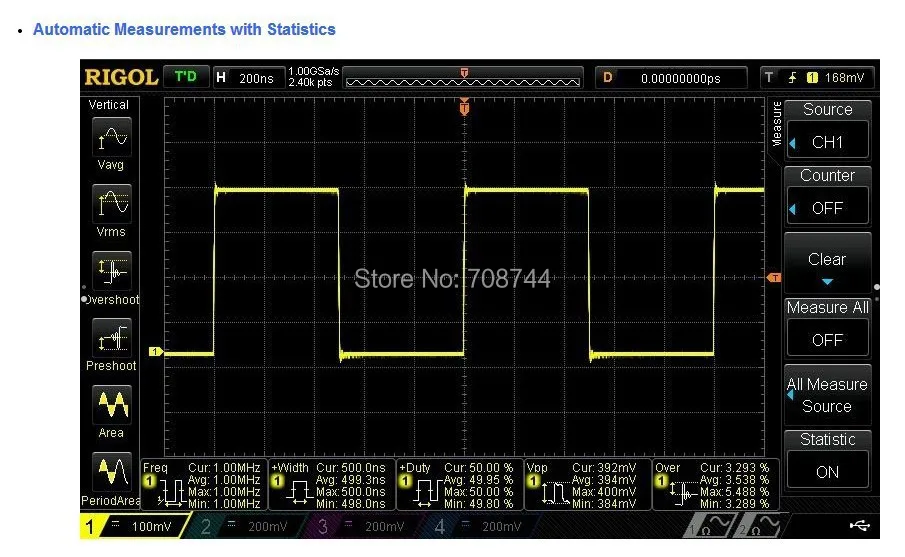
Task: Click the +Duty measurement result box
Action: tap(460, 485)
